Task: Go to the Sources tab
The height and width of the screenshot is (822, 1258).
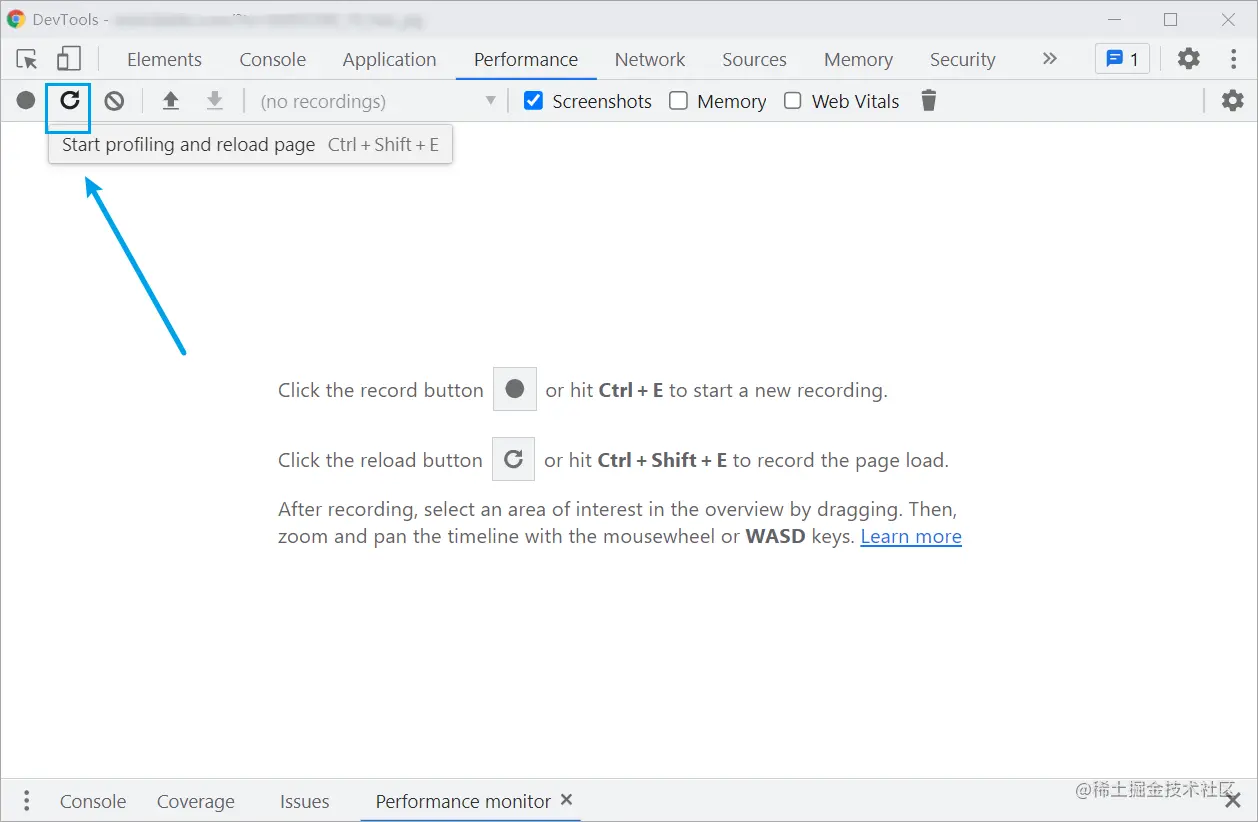Action: 754,59
